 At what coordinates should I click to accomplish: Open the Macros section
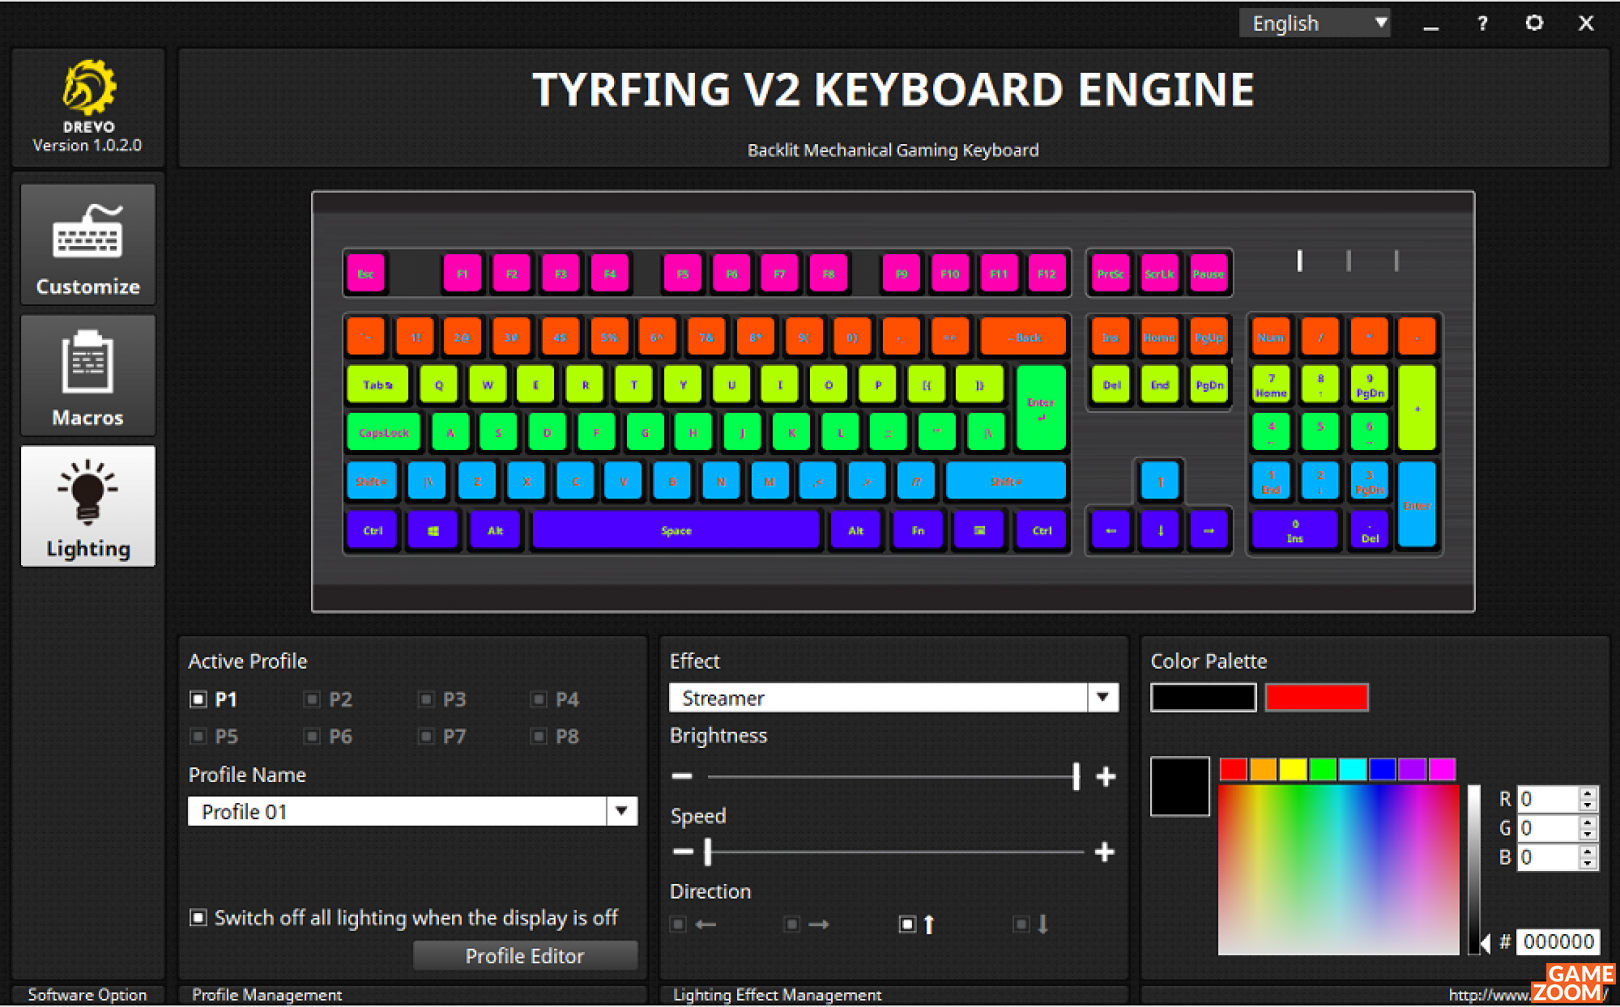click(88, 375)
